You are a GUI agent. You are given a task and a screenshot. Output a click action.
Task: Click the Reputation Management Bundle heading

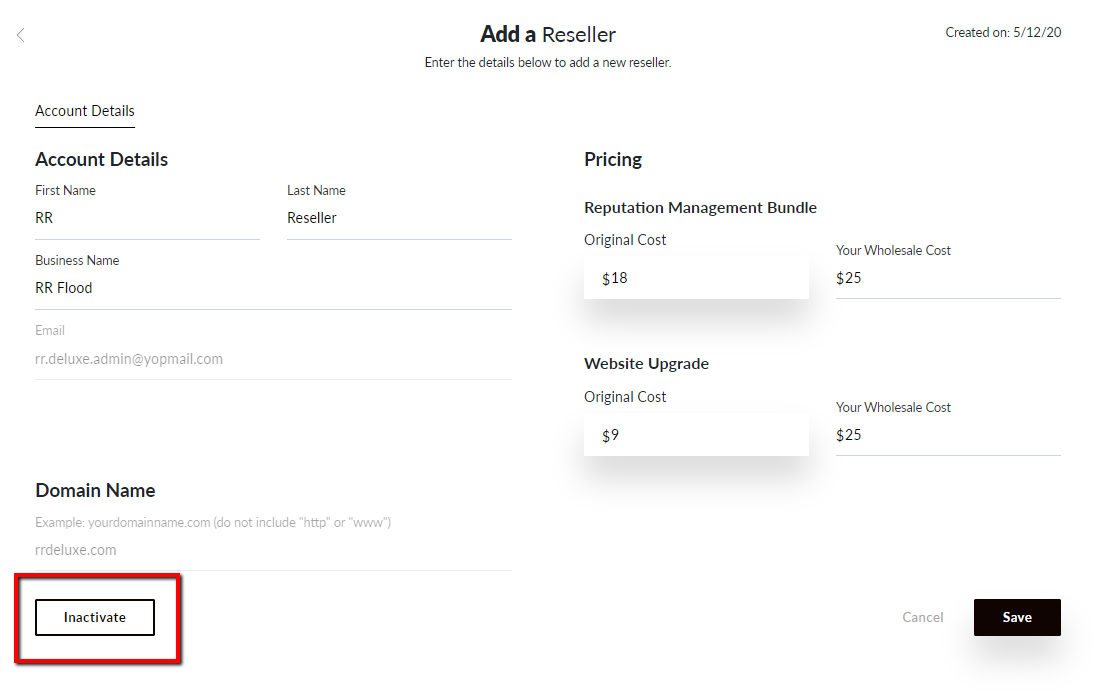700,208
